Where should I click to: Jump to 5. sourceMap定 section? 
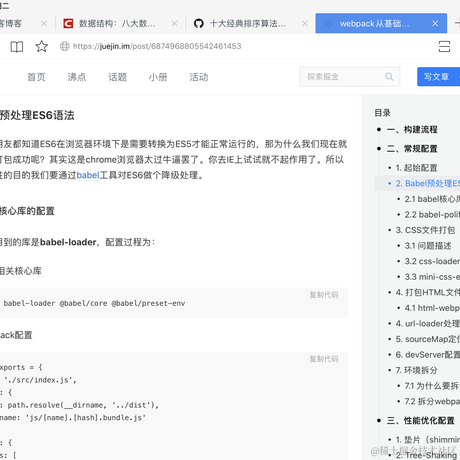click(428, 339)
